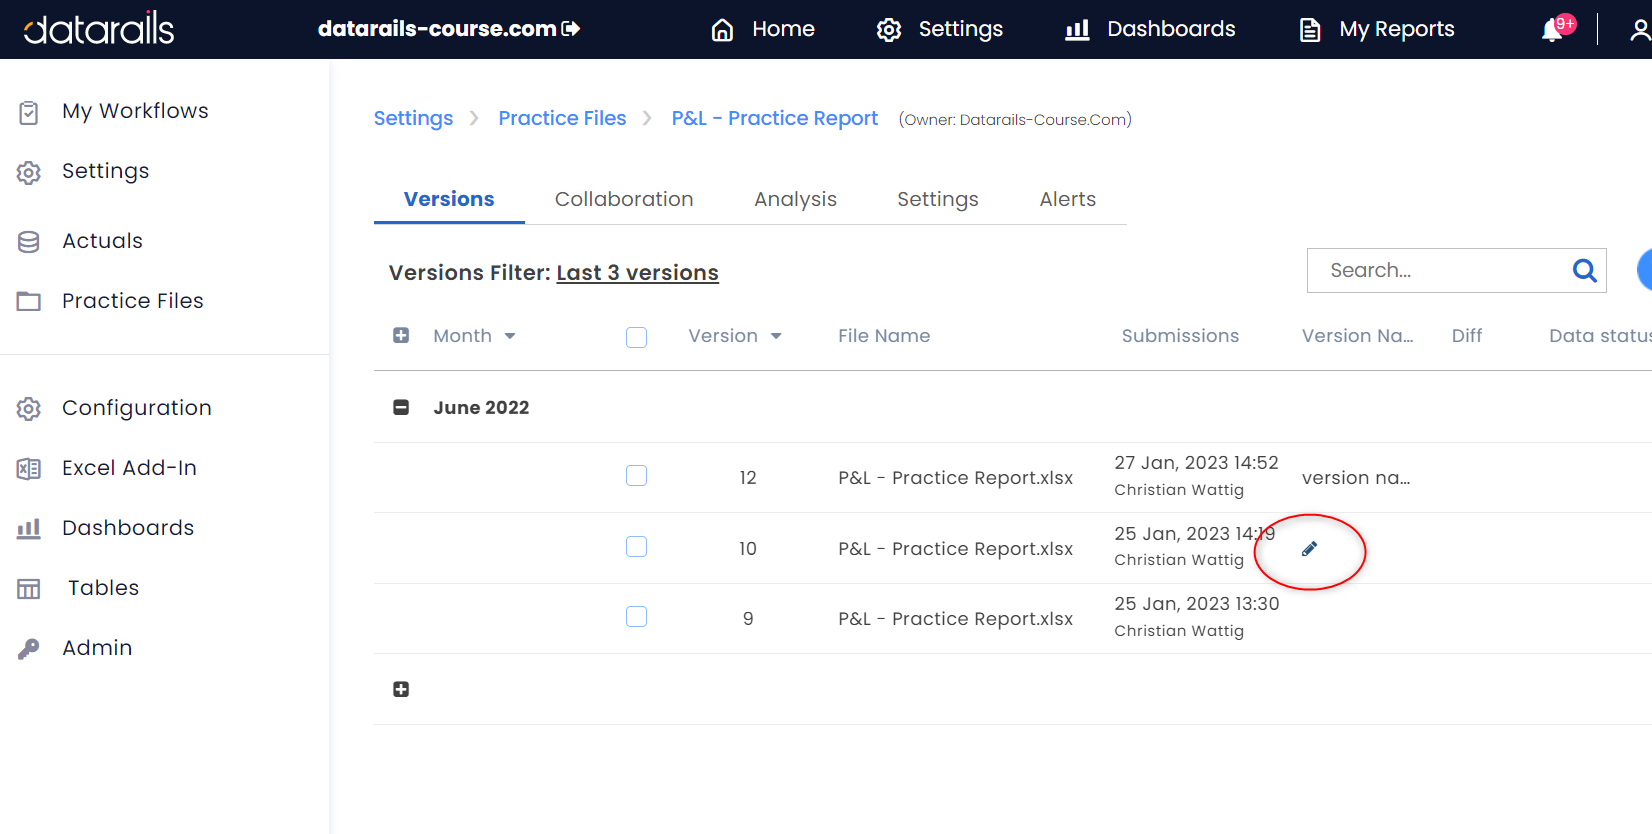The height and width of the screenshot is (834, 1652).
Task: Collapse the June 2022 group
Action: click(401, 407)
